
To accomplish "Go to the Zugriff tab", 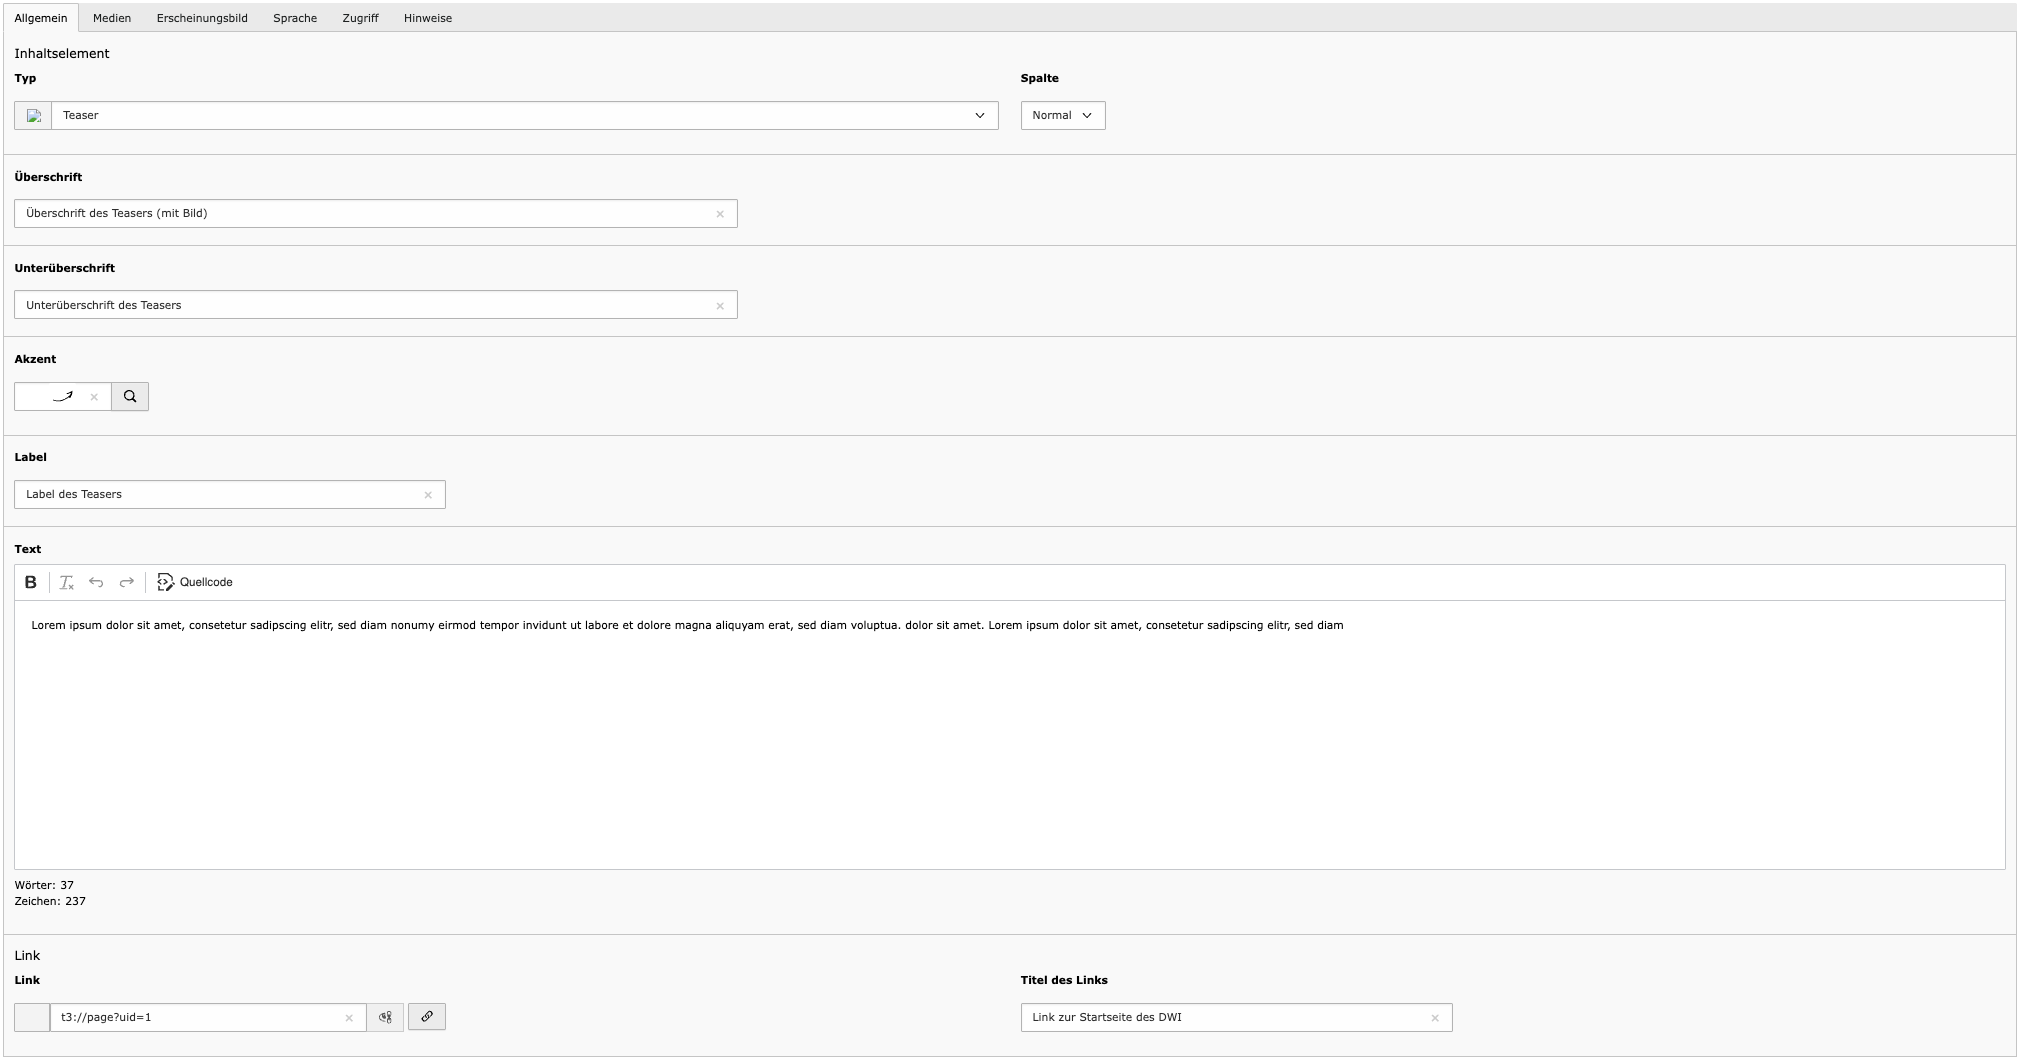I will point(360,18).
